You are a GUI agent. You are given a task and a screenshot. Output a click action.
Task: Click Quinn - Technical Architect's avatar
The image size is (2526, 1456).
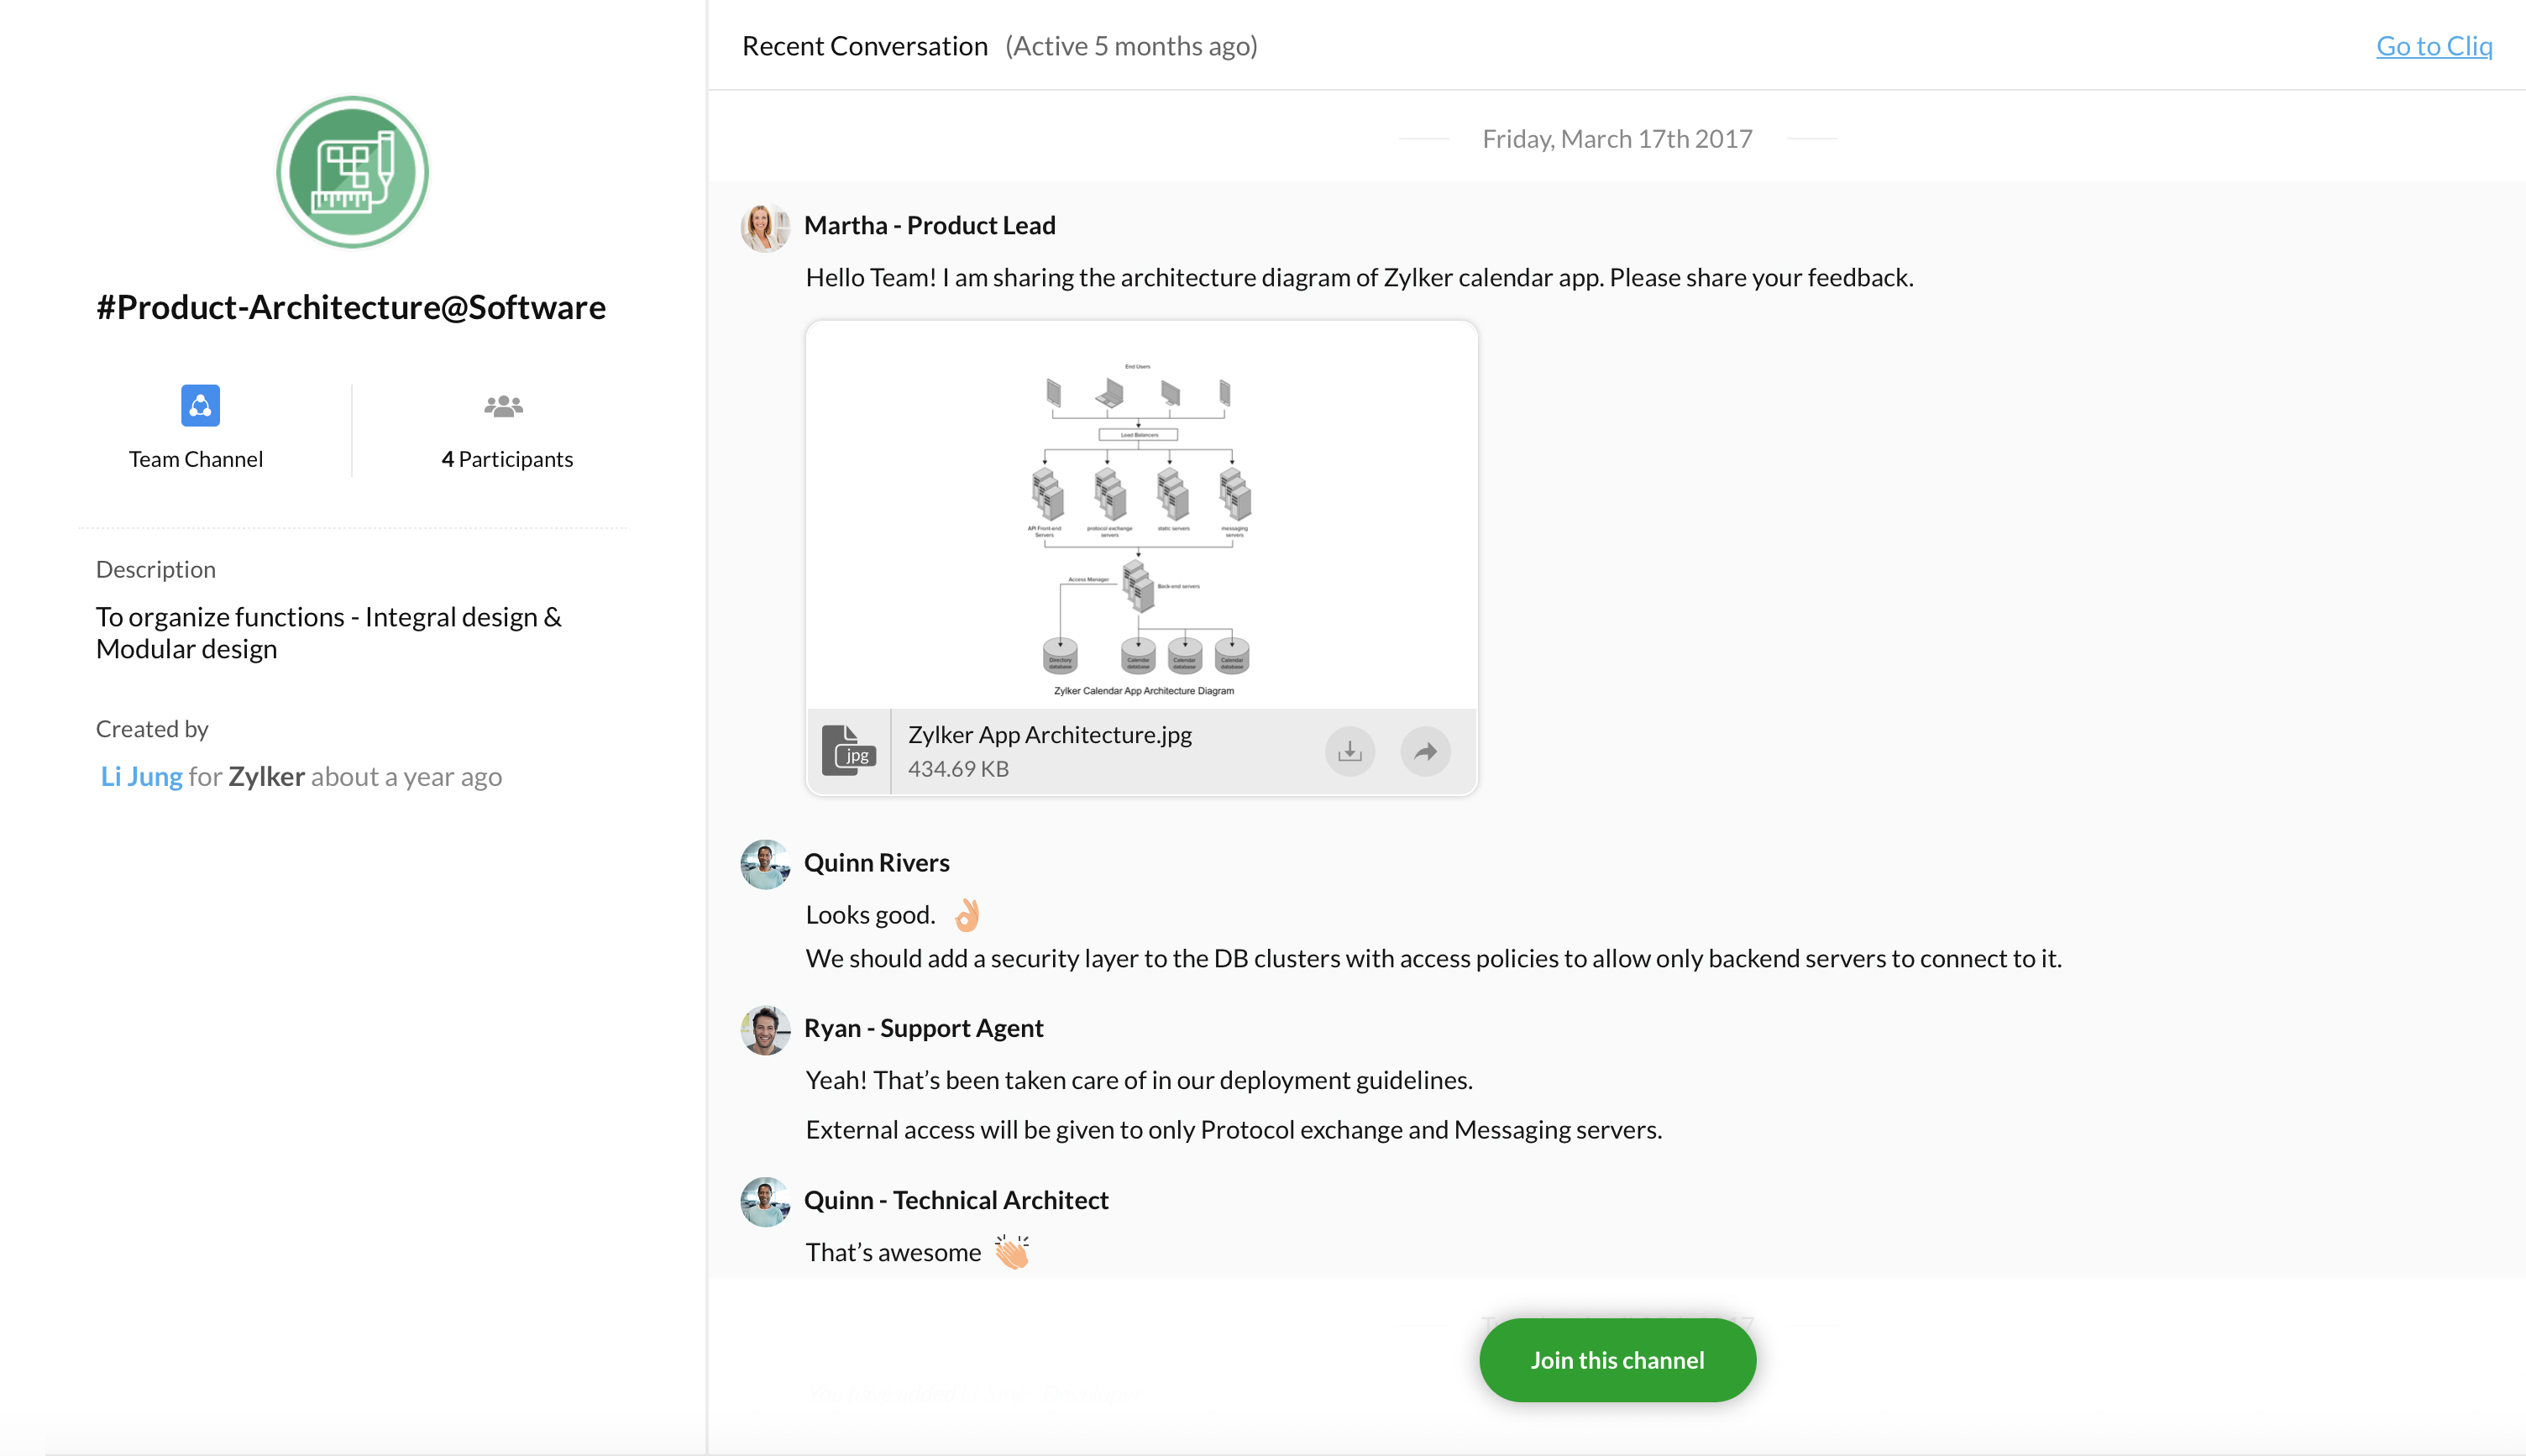765,1202
